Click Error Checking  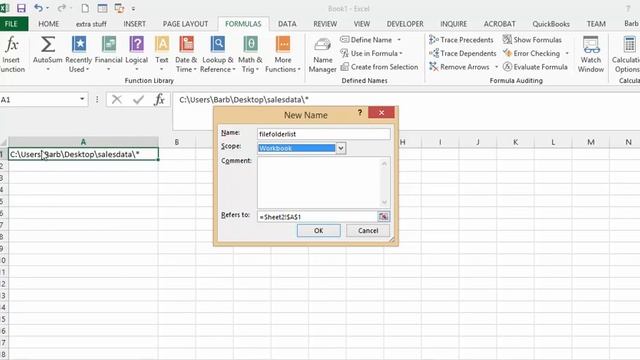[x=531, y=53]
